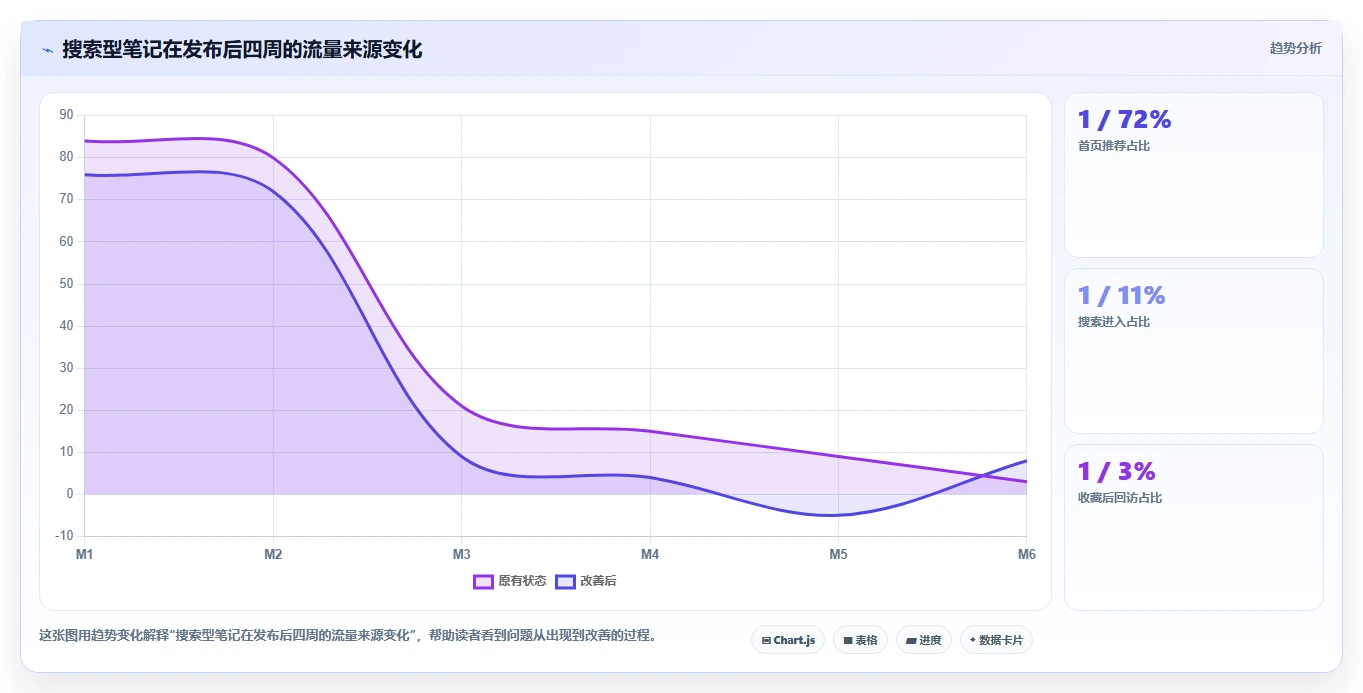Screen dimensions: 1363x693
Task: Click the 表格 tag chip
Action: [x=860, y=640]
